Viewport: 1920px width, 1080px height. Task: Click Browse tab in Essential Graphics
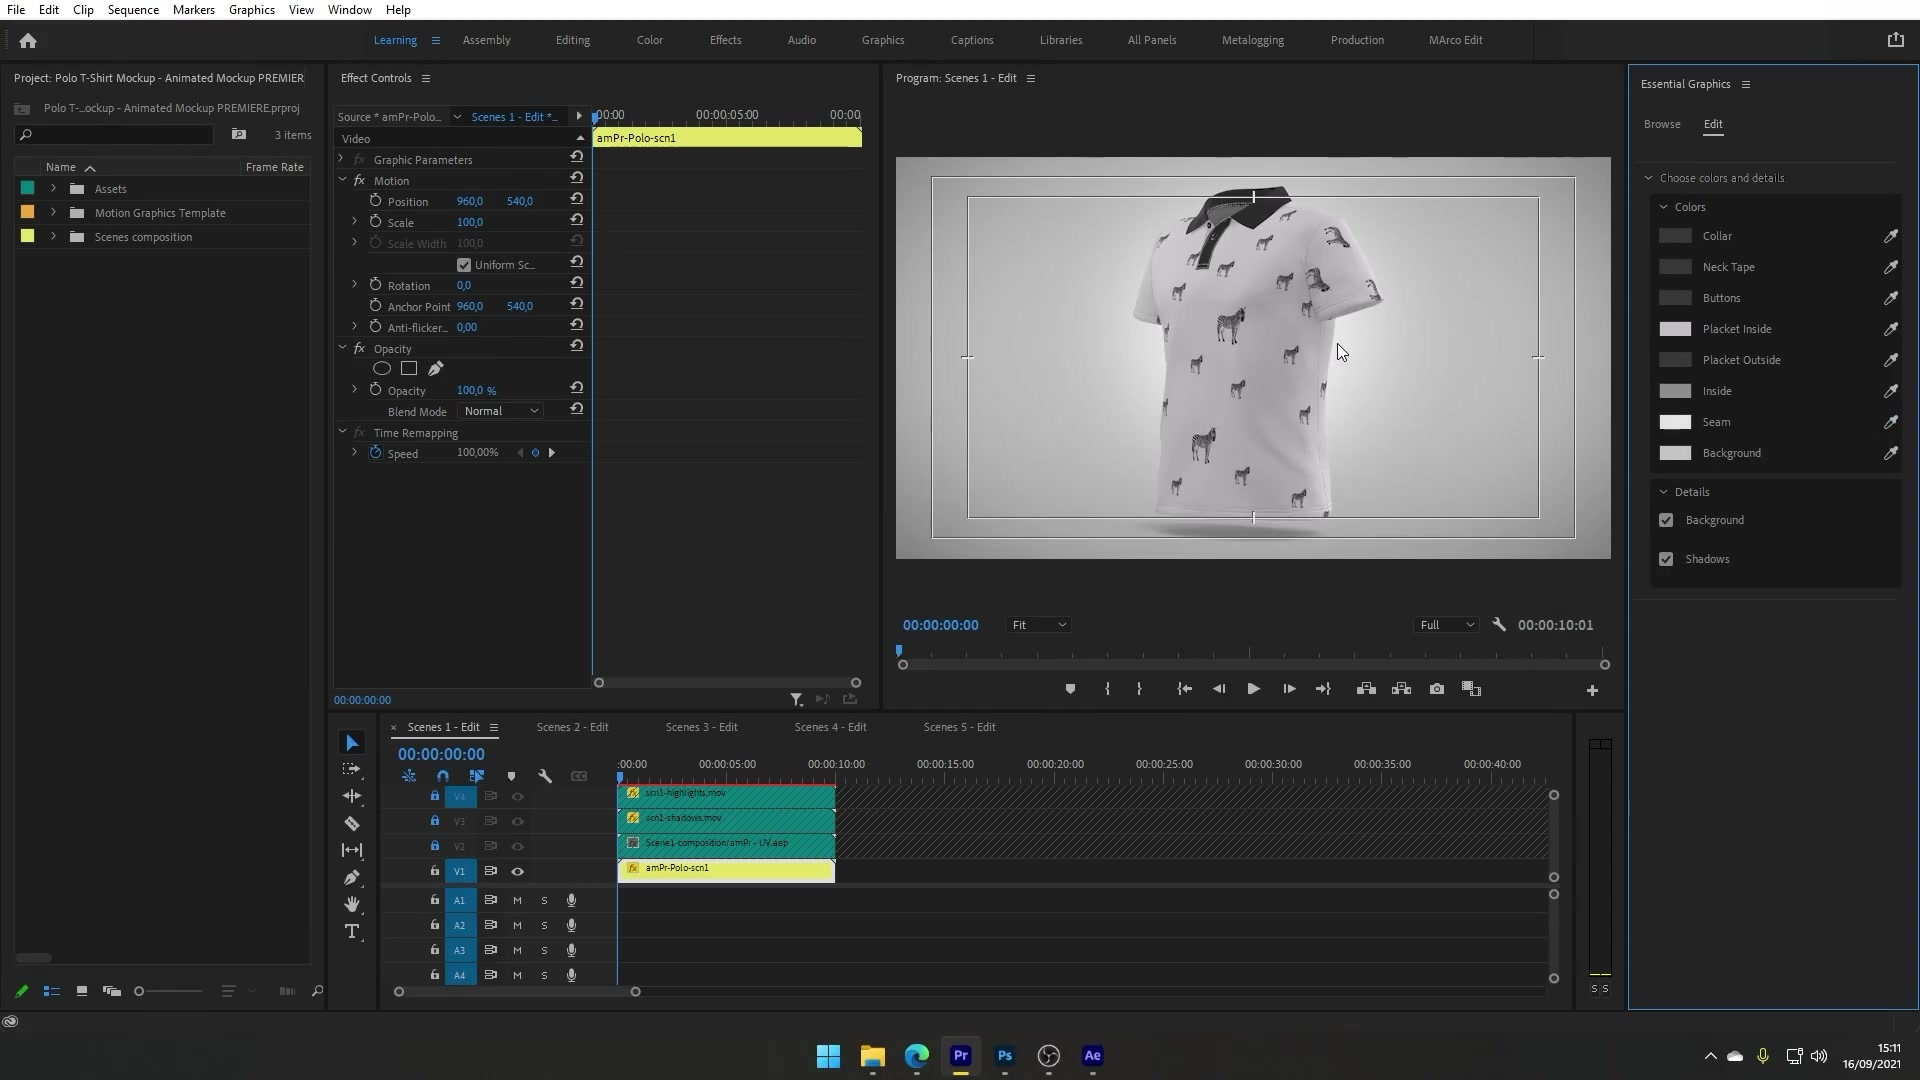(1662, 124)
